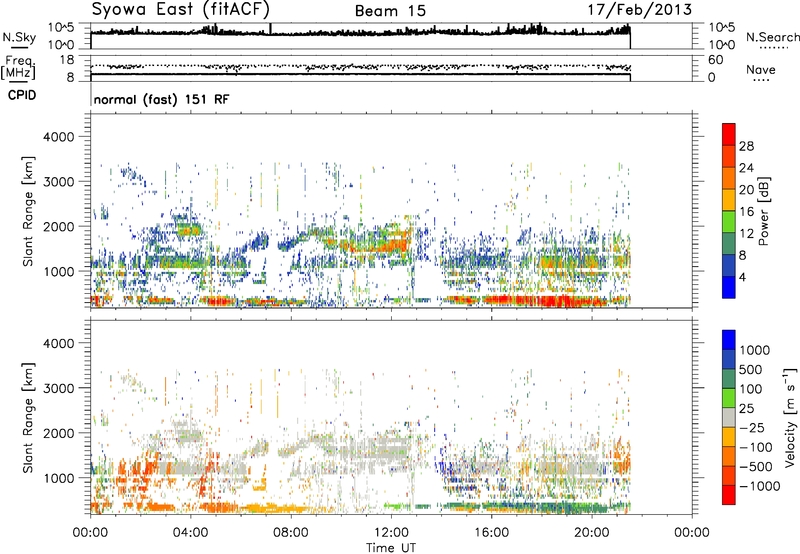Click the "08:00" time tick label
The height and width of the screenshot is (554, 800).
coord(291,533)
